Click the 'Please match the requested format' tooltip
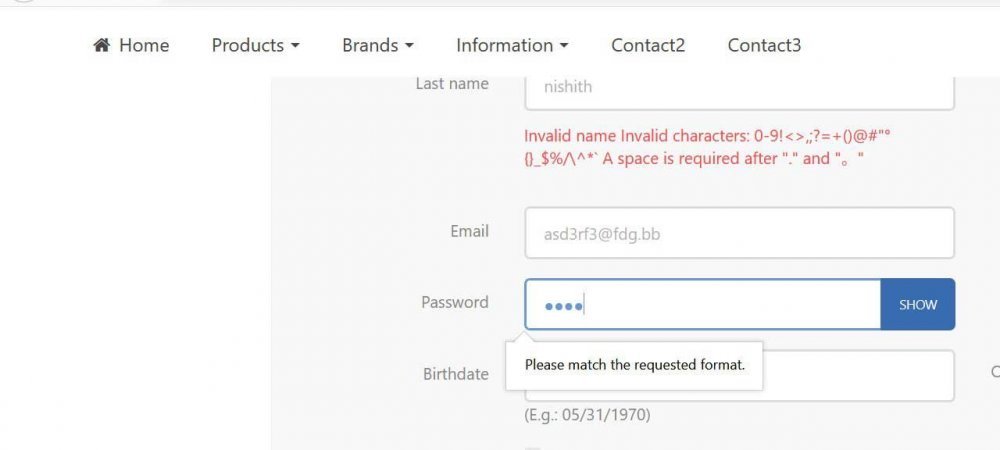 [x=634, y=365]
